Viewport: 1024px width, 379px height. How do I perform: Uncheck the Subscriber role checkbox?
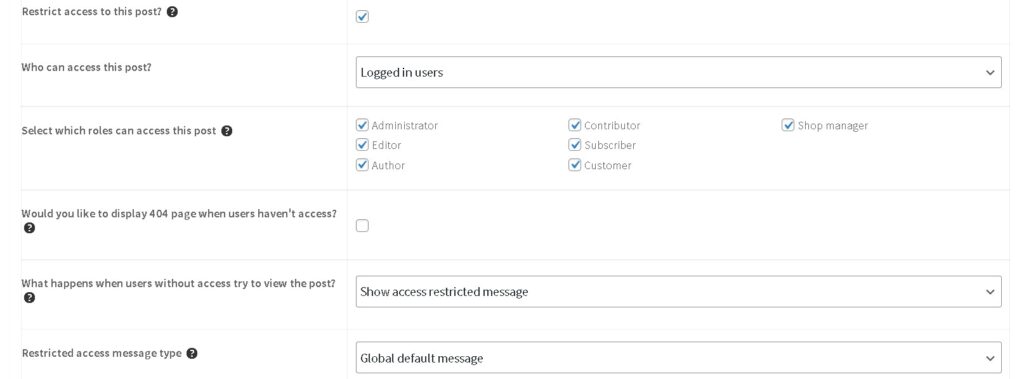coord(575,144)
